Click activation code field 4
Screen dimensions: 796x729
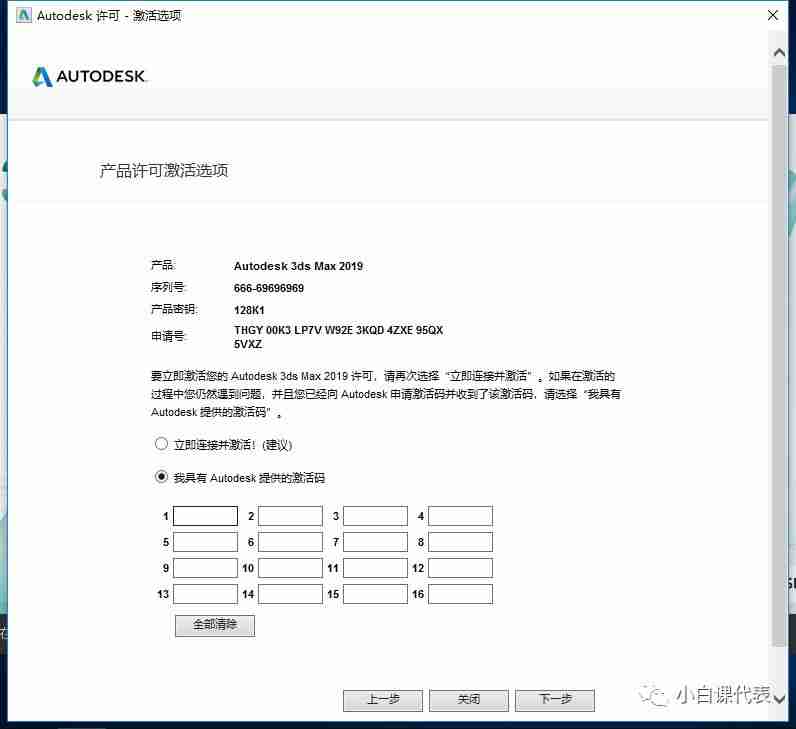click(x=460, y=516)
